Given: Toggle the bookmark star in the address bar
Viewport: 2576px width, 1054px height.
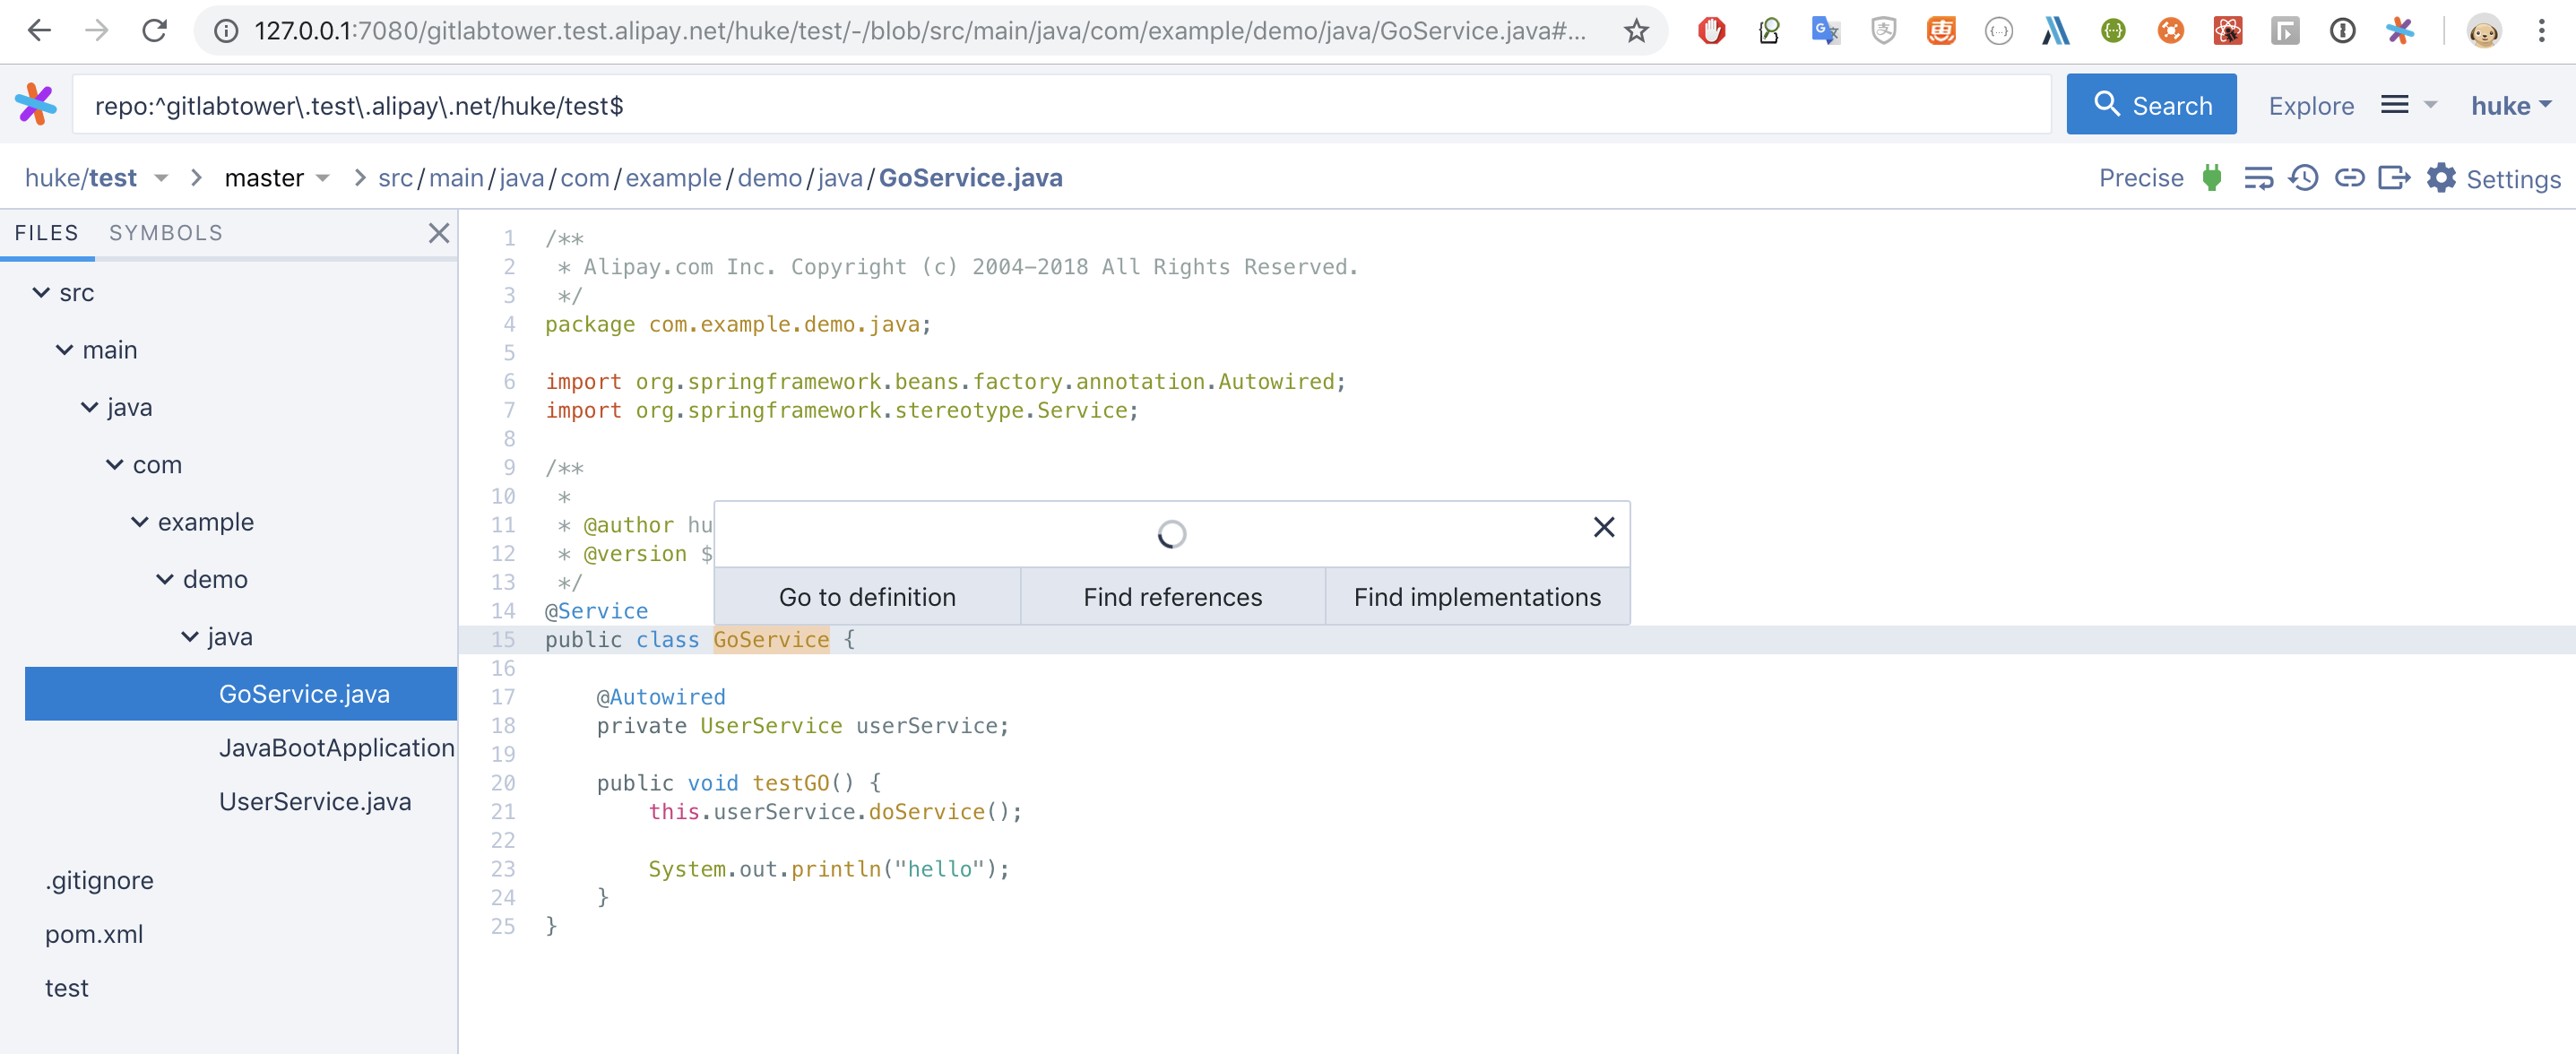Looking at the screenshot, I should click(1637, 30).
